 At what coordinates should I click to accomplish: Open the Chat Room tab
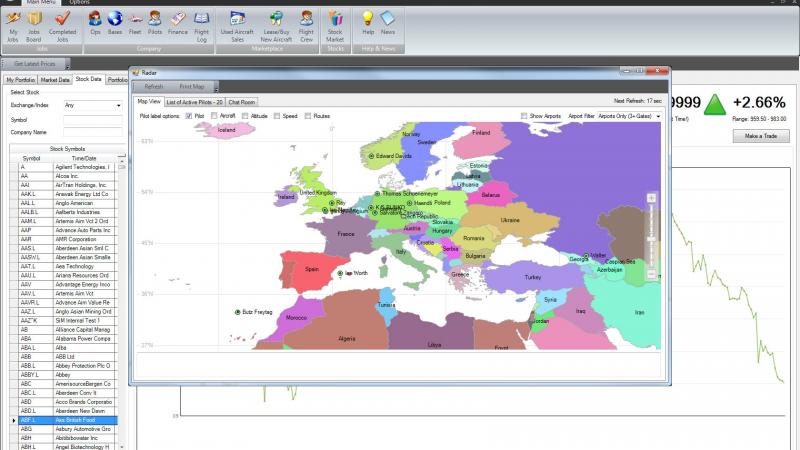click(242, 101)
